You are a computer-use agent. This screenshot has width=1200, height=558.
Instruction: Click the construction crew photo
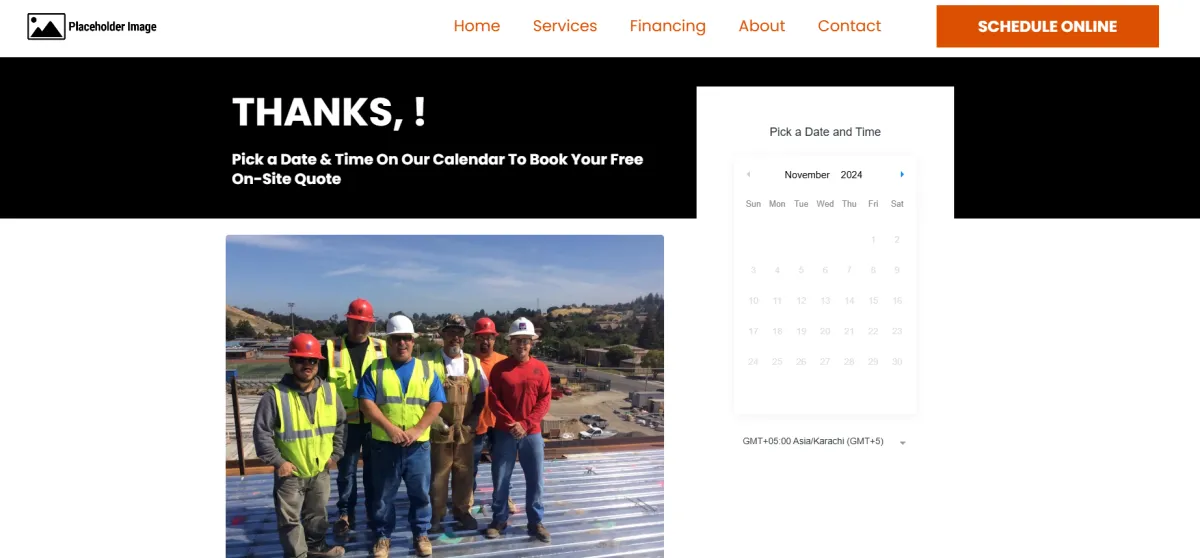445,396
